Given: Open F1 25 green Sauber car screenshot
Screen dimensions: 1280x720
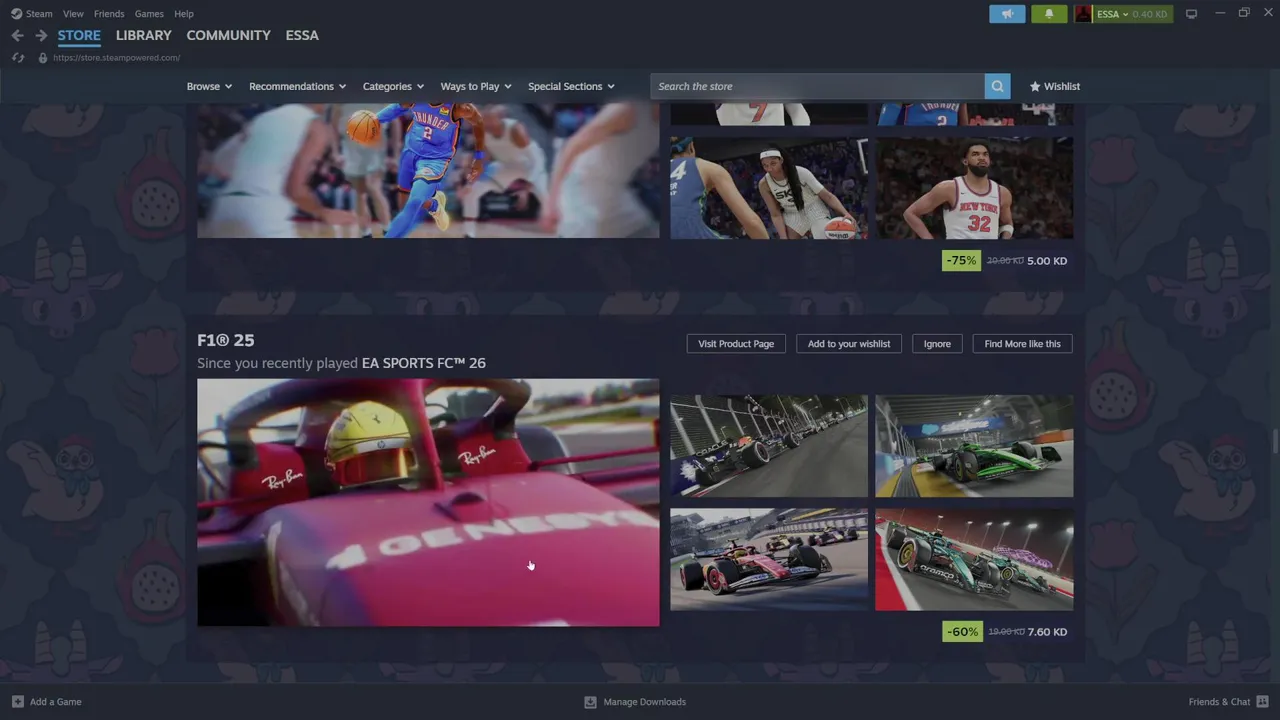Looking at the screenshot, I should [974, 446].
